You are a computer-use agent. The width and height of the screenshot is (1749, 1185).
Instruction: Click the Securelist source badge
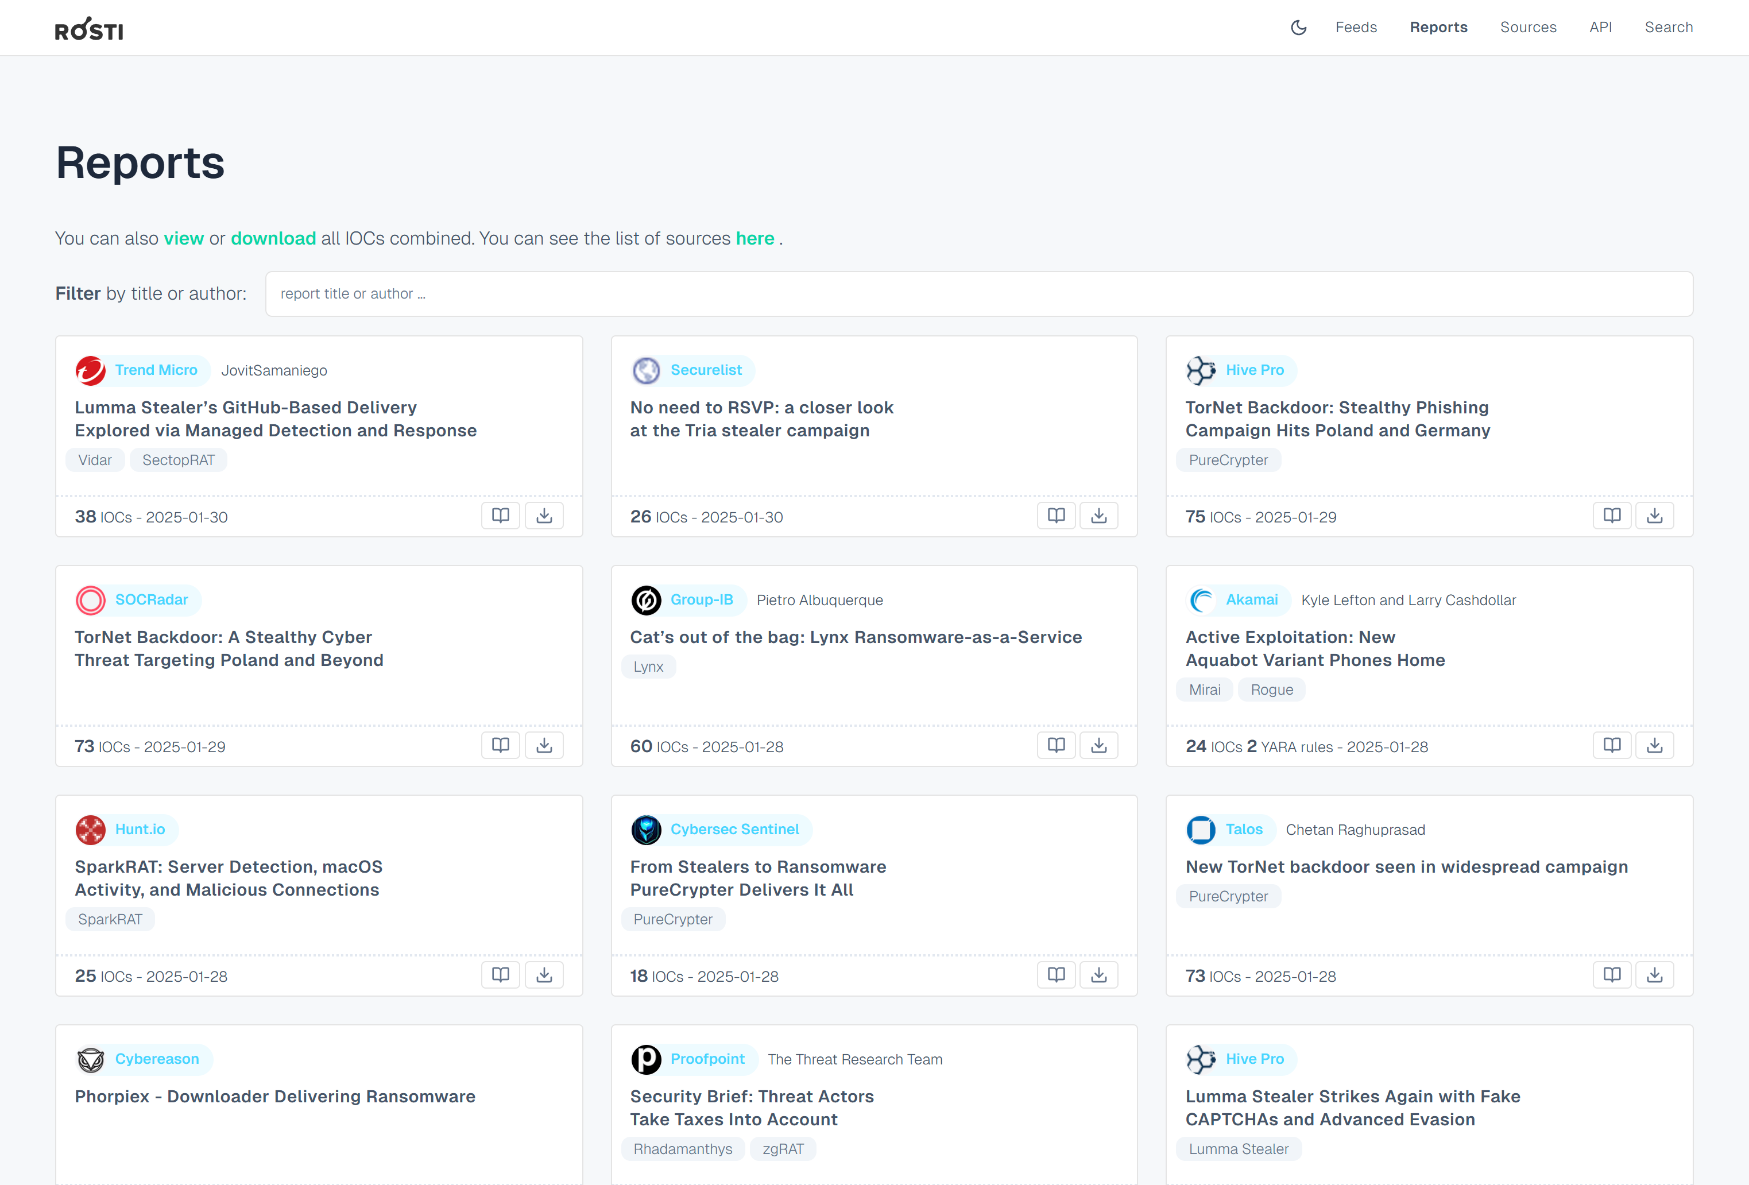pos(693,370)
